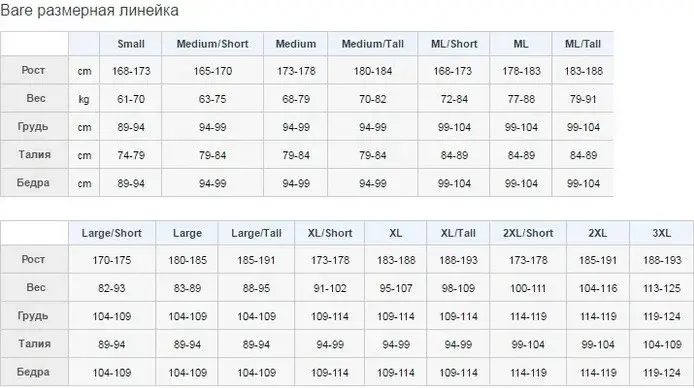This screenshot has width=694, height=388.
Task: Click the Large/Tall column header
Action: tap(256, 233)
